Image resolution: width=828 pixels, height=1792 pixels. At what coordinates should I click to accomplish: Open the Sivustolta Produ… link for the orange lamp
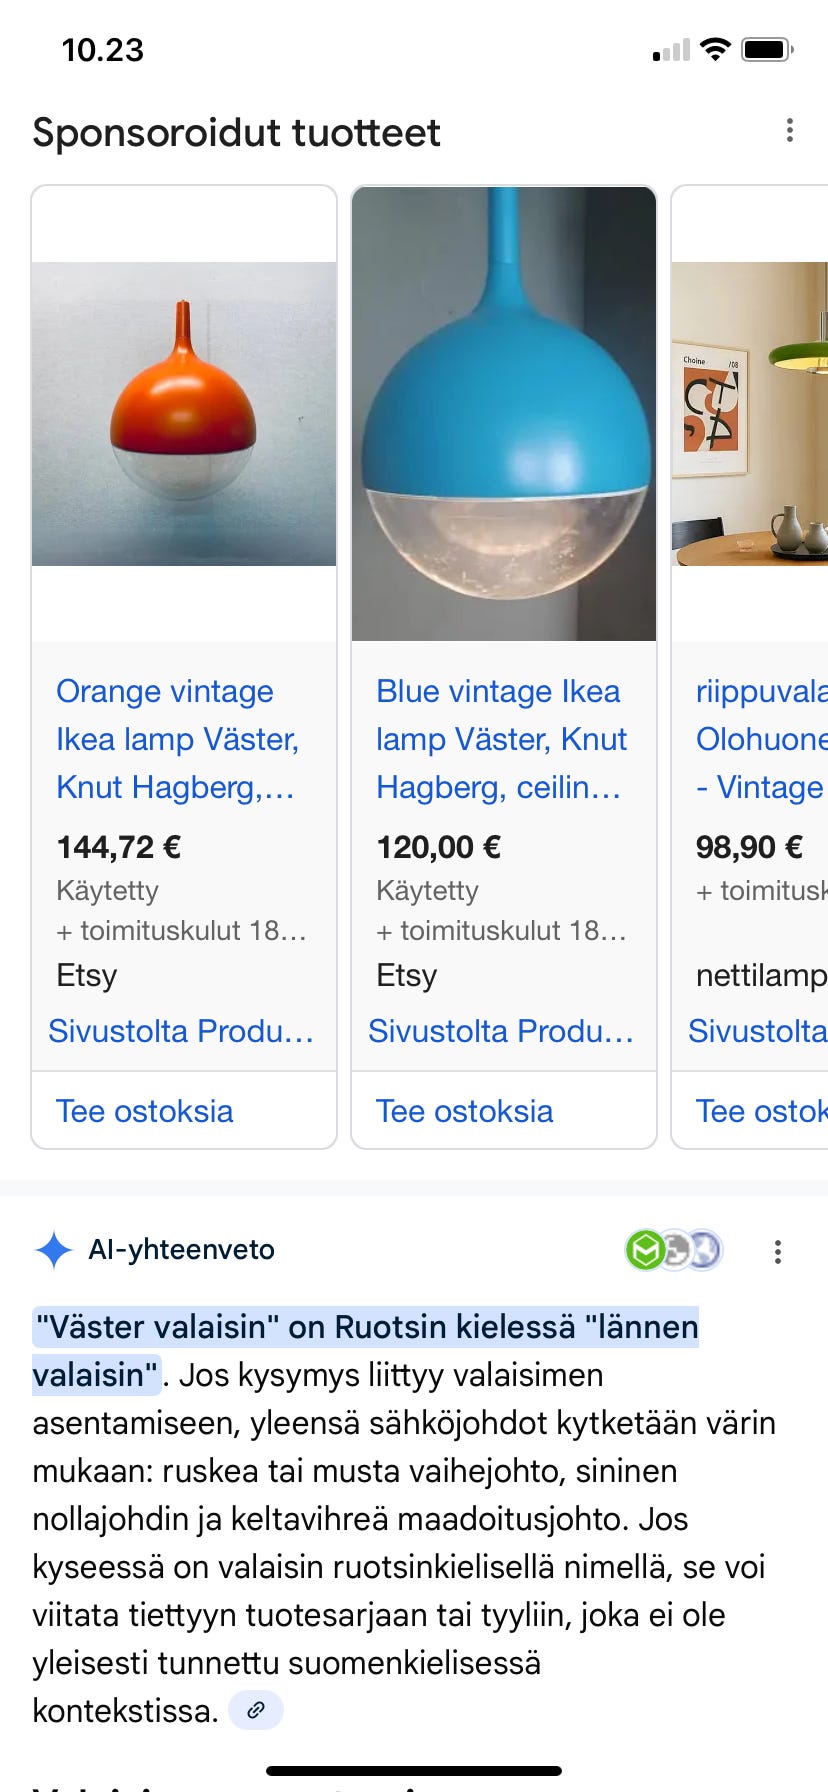181,1031
